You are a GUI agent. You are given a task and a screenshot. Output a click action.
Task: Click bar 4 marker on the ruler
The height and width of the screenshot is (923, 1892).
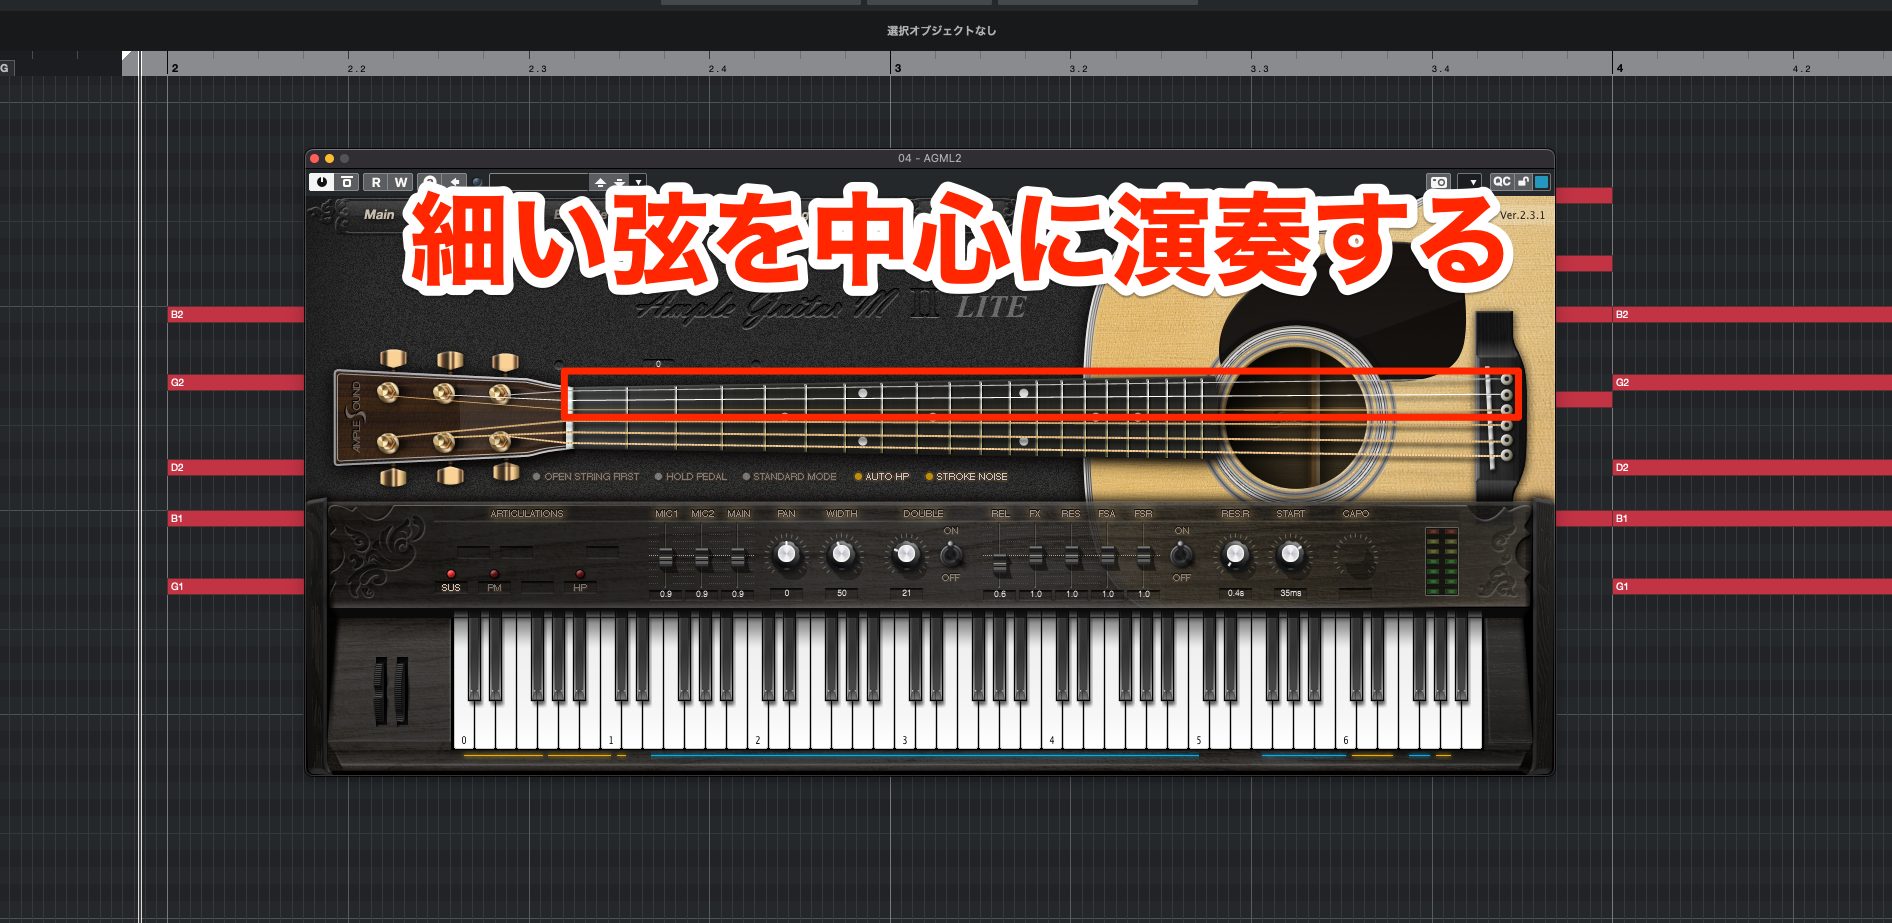(1619, 67)
